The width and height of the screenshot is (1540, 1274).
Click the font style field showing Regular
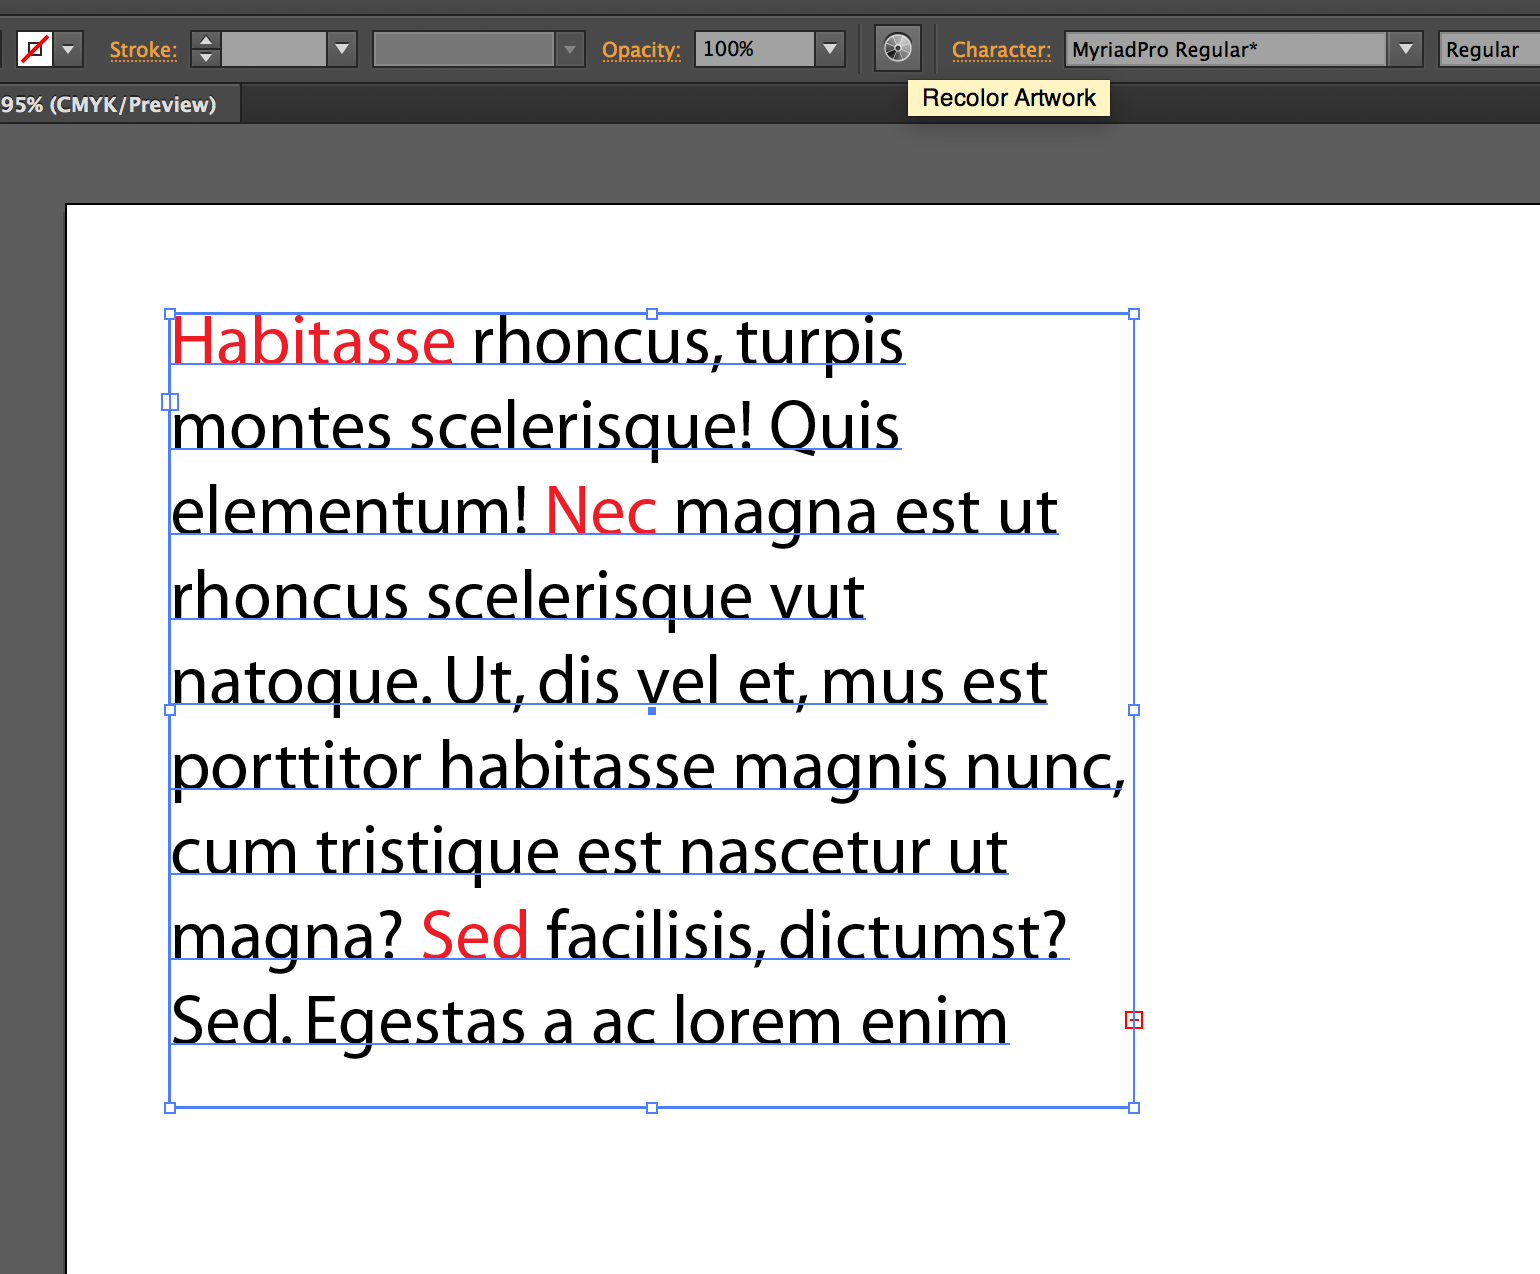click(1485, 48)
